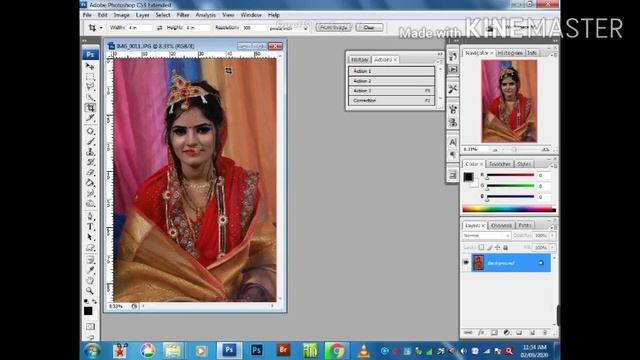This screenshot has width=640, height=360.
Task: Open the layer blend mode dropdown
Action: (x=486, y=236)
